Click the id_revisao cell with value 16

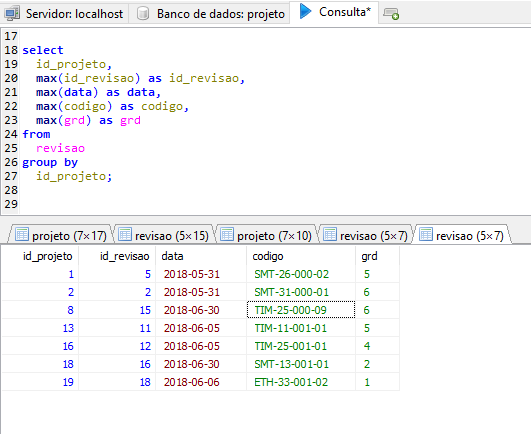pyautogui.click(x=117, y=364)
